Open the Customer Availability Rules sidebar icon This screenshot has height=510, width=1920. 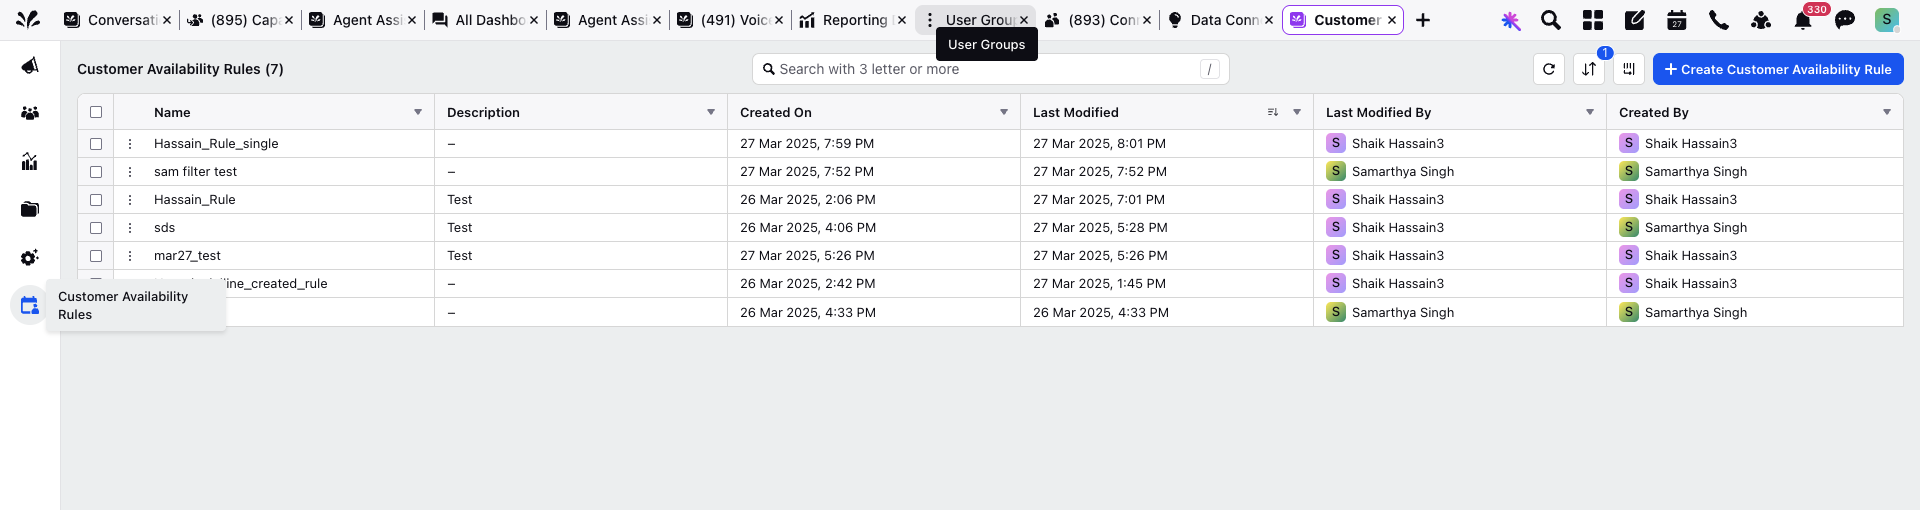pyautogui.click(x=30, y=305)
